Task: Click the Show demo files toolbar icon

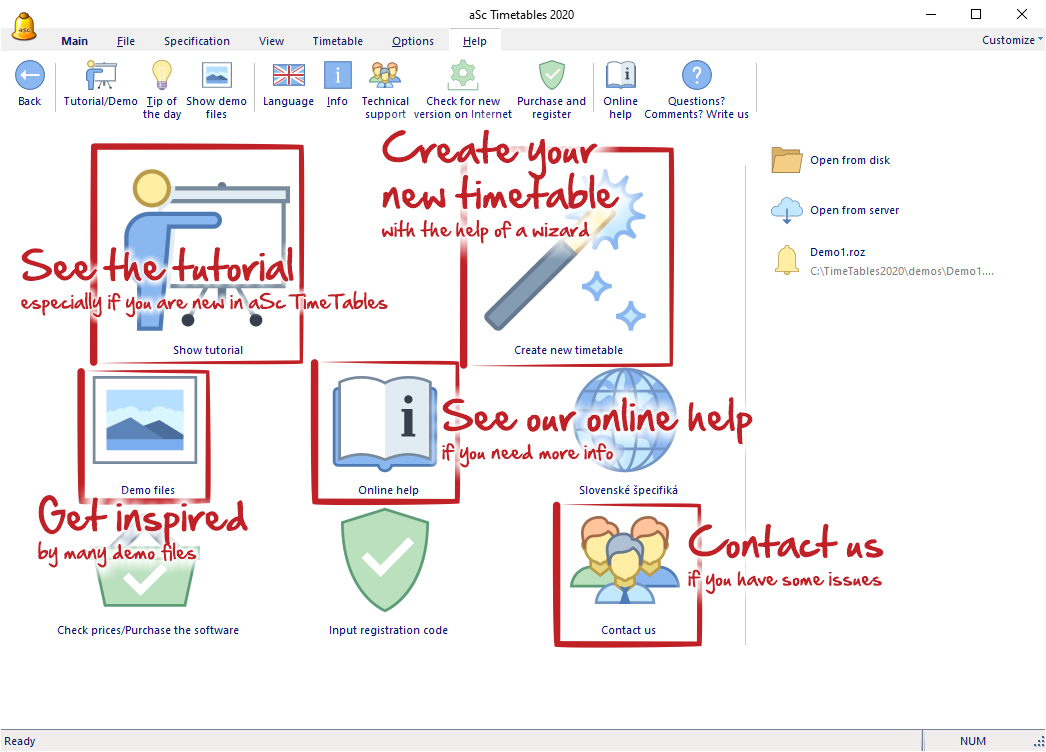Action: tap(216, 75)
